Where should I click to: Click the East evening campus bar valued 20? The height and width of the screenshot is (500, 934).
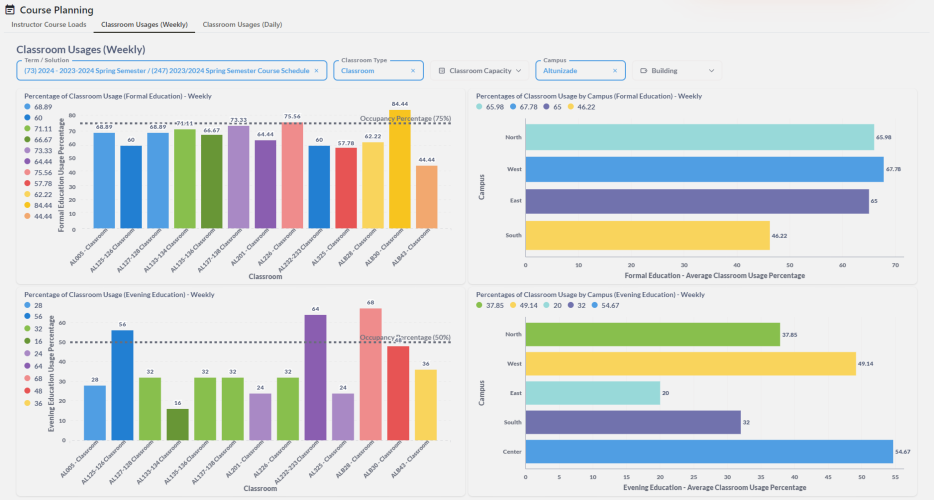point(593,393)
